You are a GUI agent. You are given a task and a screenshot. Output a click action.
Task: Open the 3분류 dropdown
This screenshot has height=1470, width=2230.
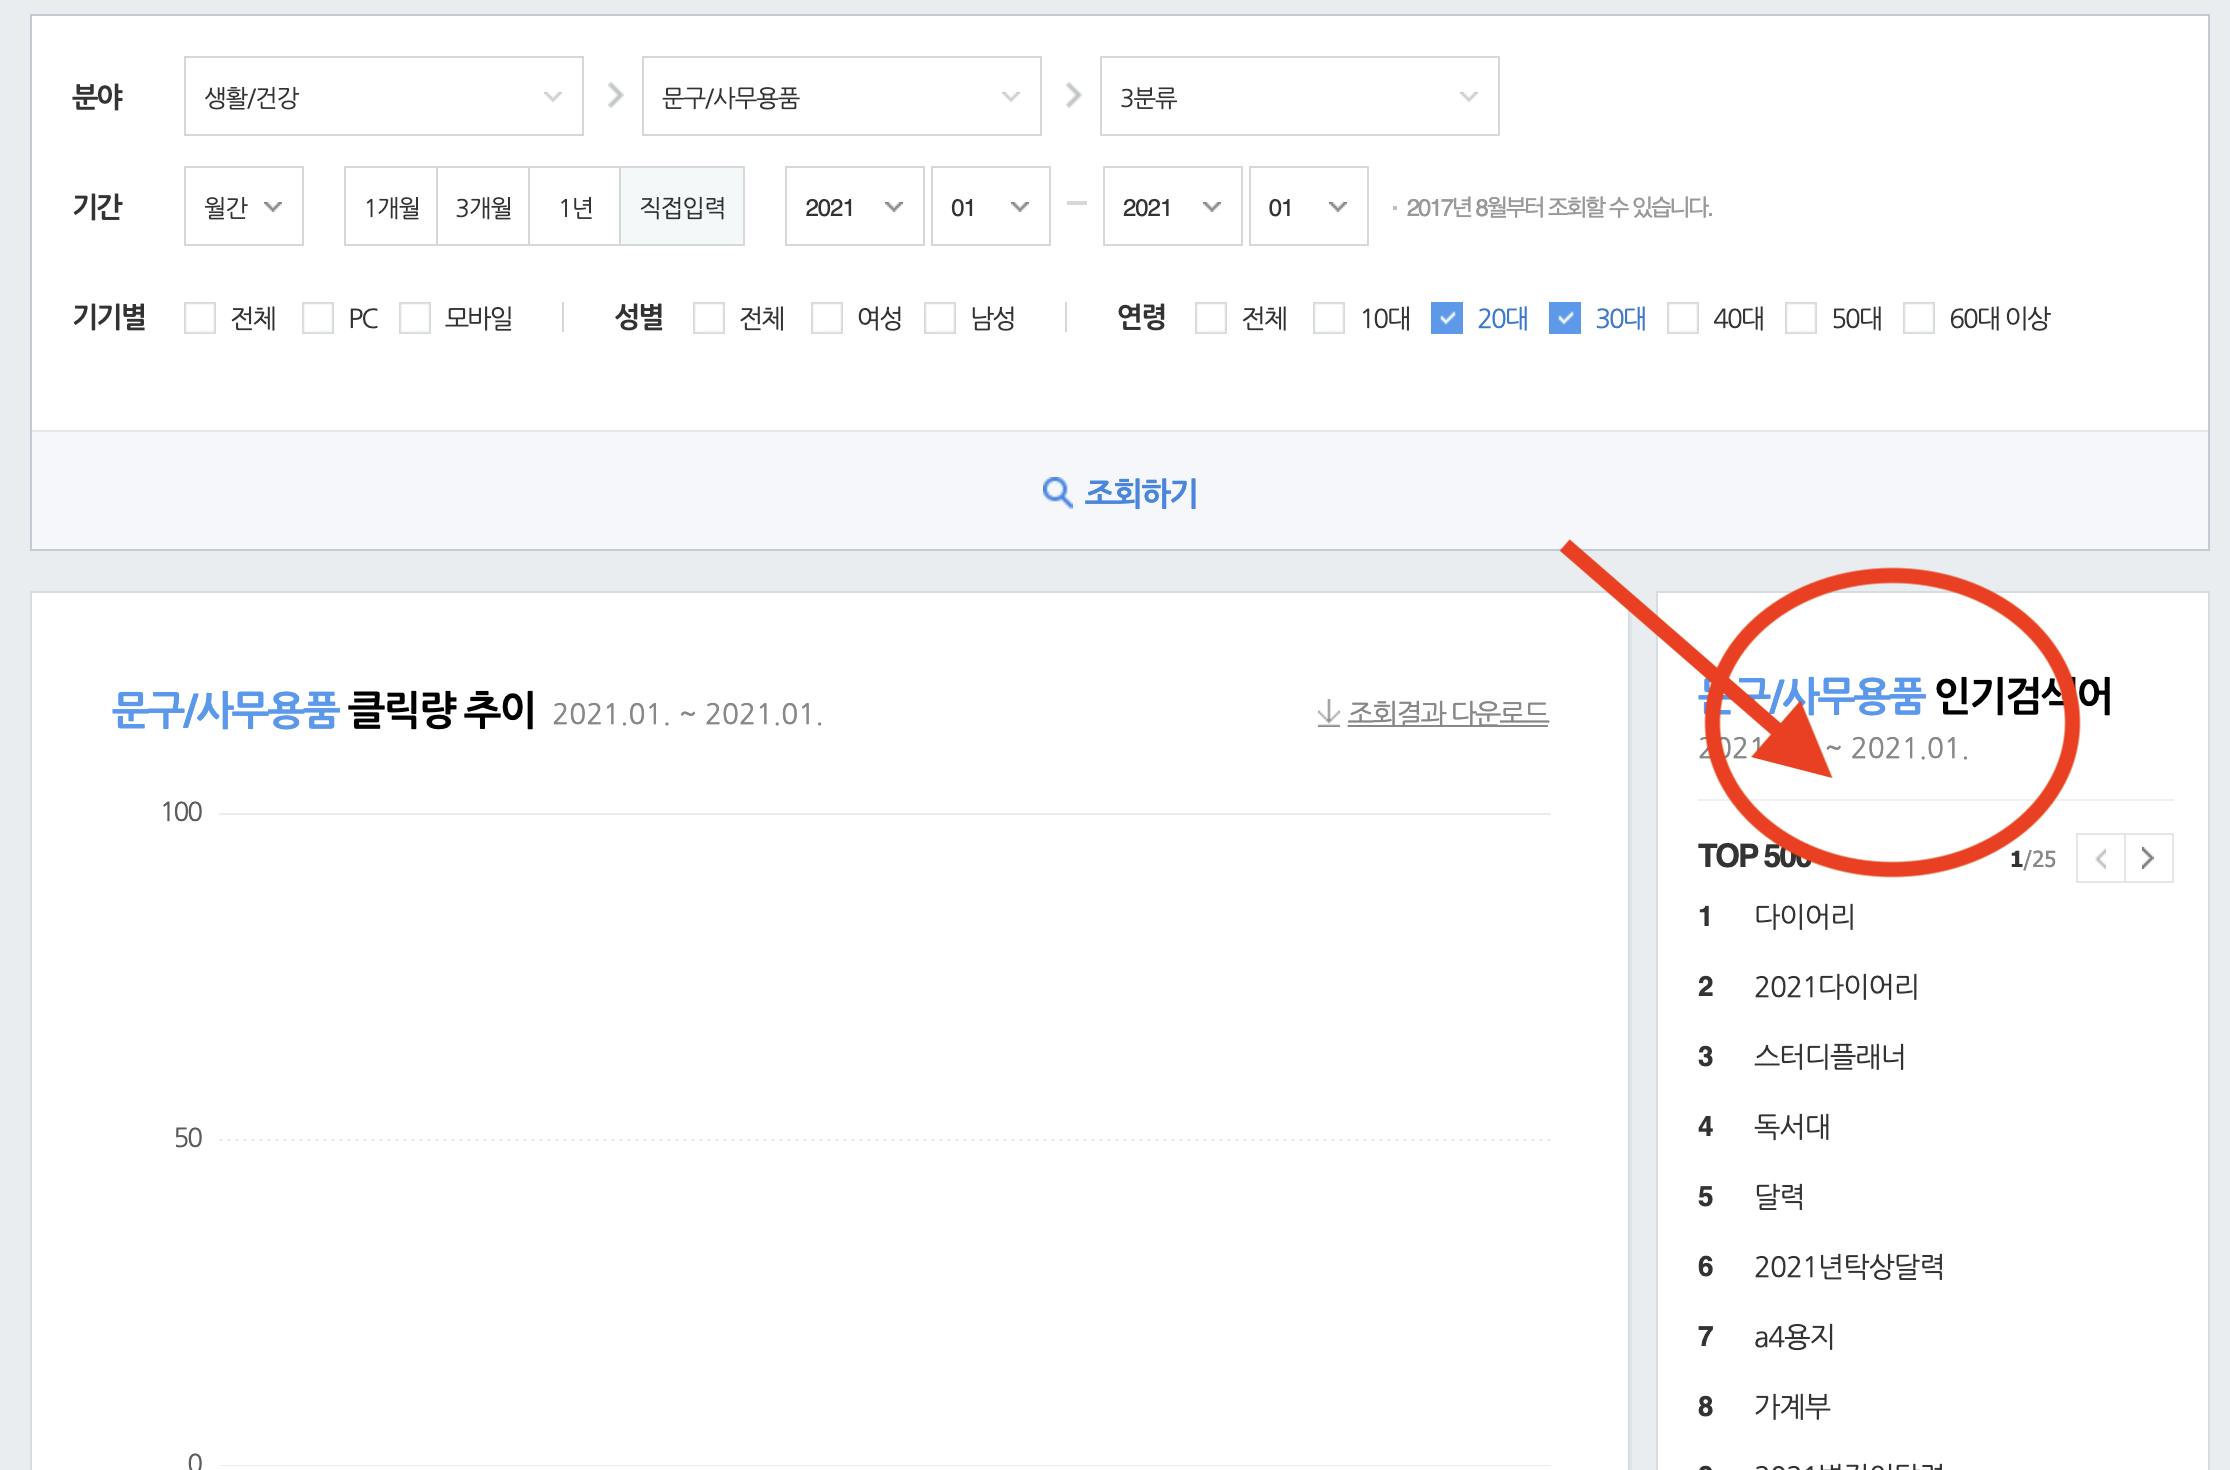tap(1299, 96)
